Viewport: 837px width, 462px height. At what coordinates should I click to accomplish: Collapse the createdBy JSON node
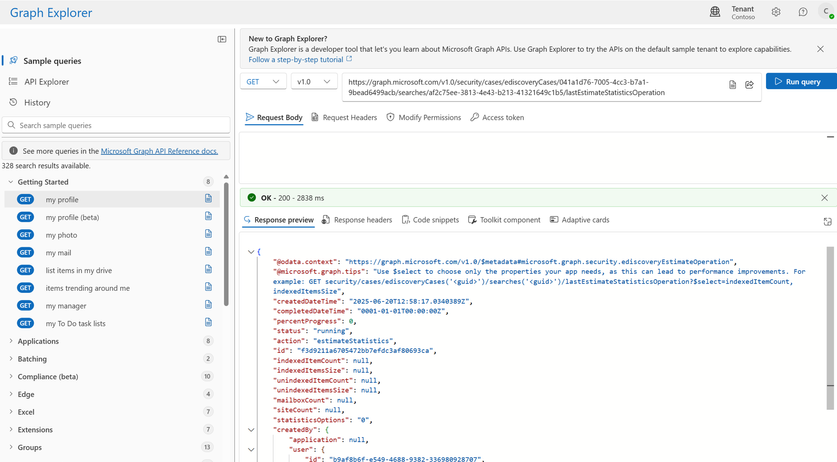tap(251, 429)
